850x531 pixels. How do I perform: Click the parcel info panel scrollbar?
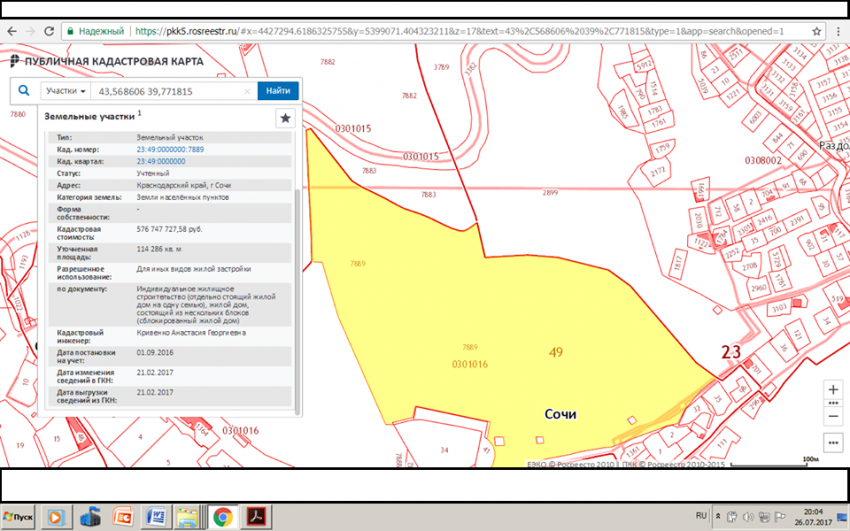pyautogui.click(x=297, y=302)
